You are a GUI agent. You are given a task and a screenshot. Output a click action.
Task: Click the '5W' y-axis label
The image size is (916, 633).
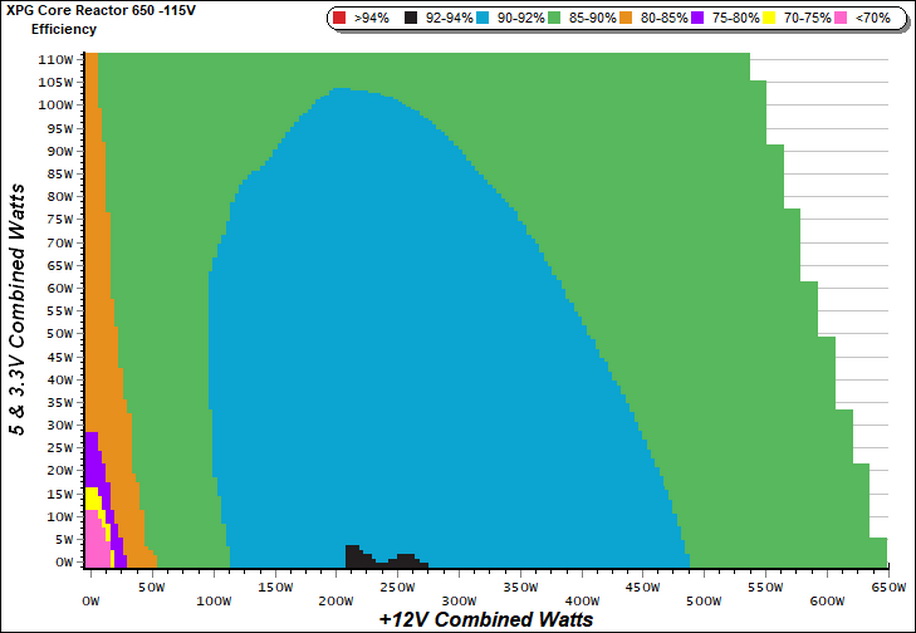(x=63, y=540)
